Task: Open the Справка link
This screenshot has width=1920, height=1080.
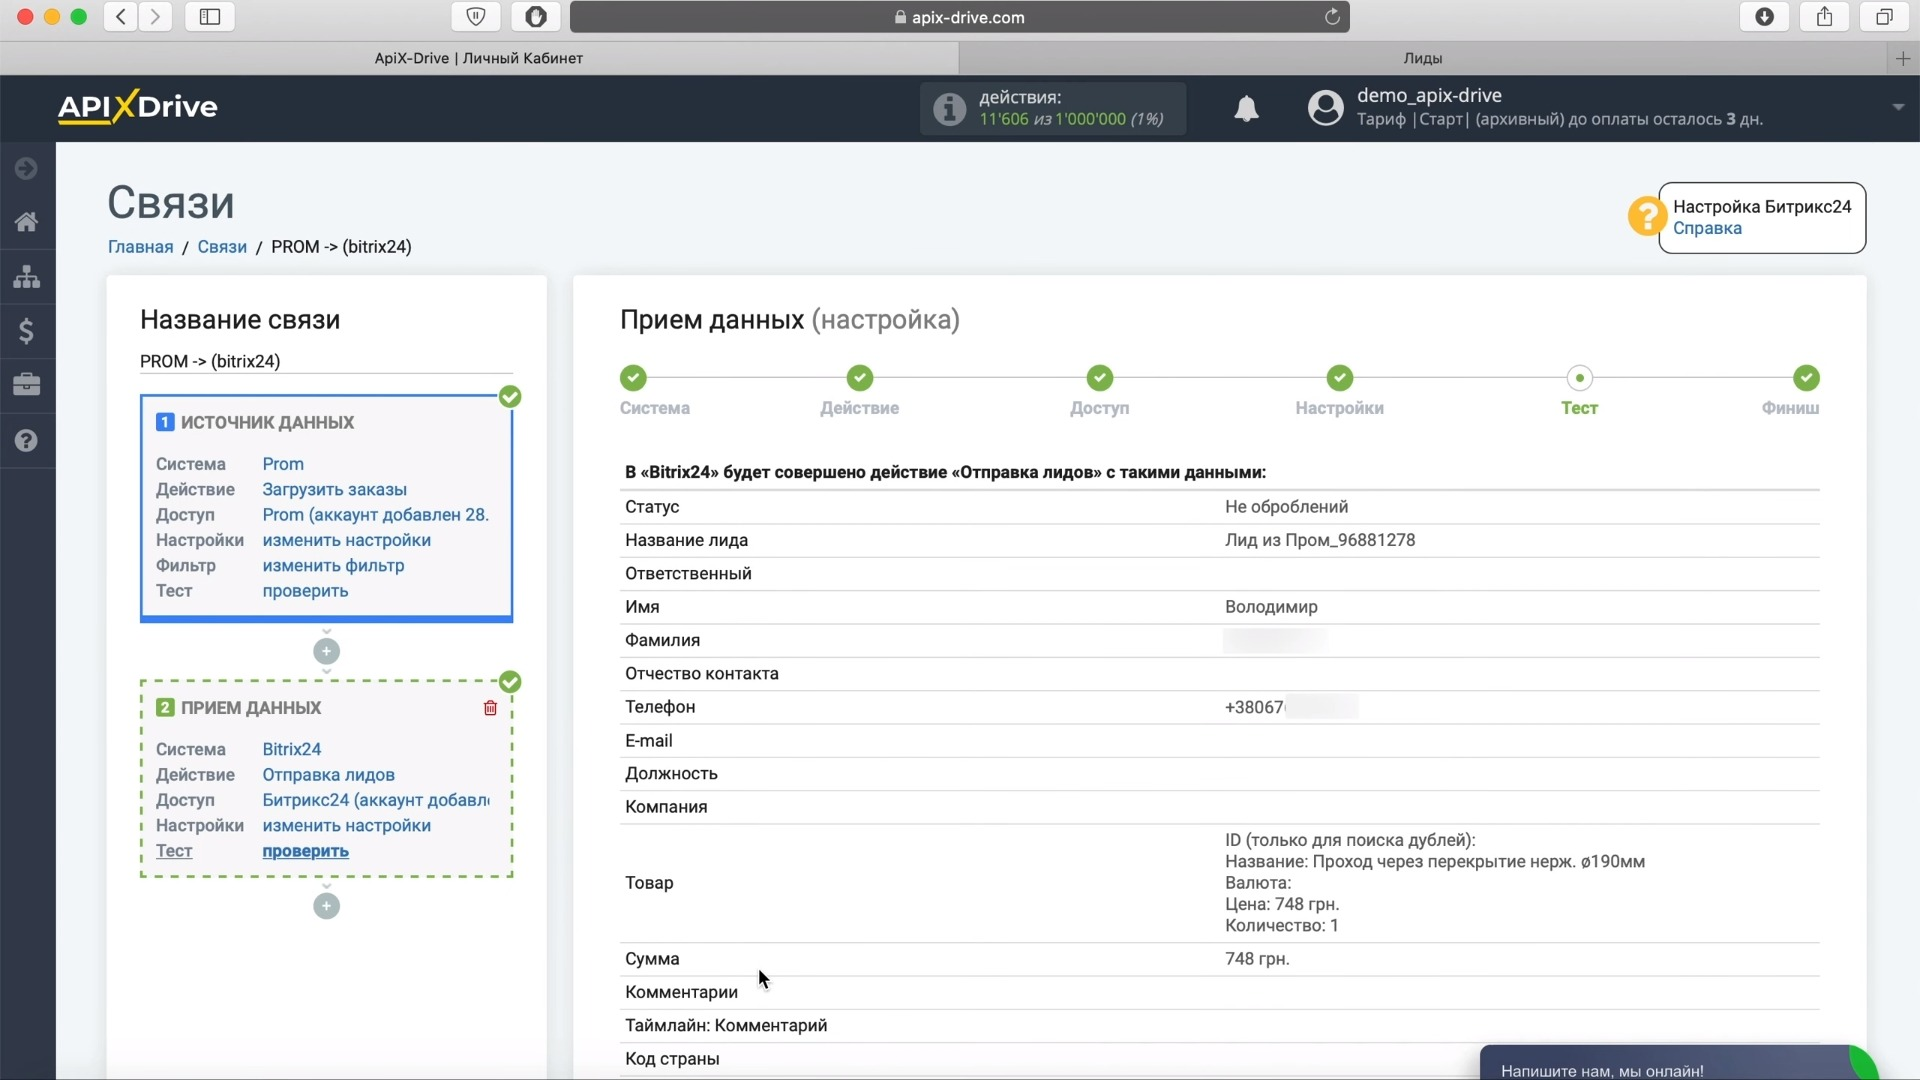Action: pos(1707,228)
